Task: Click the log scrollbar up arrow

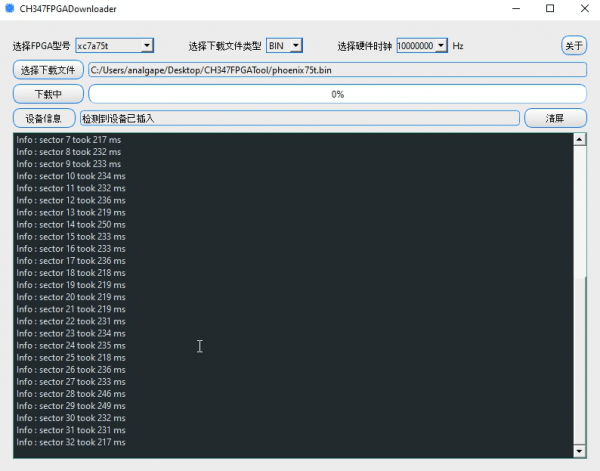Action: [579, 140]
